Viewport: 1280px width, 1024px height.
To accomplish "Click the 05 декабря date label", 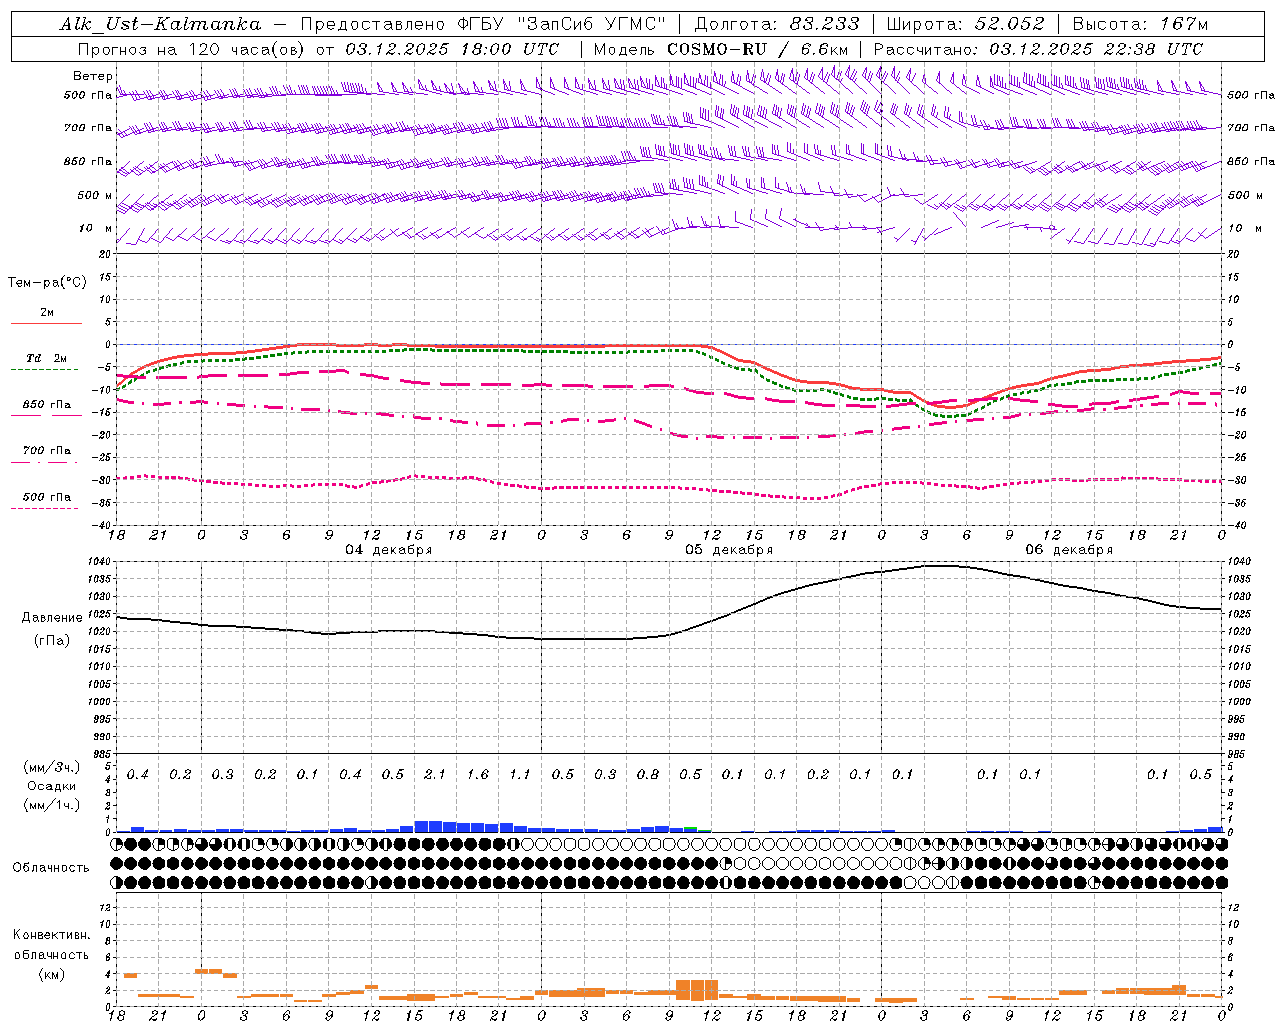I will (x=729, y=550).
